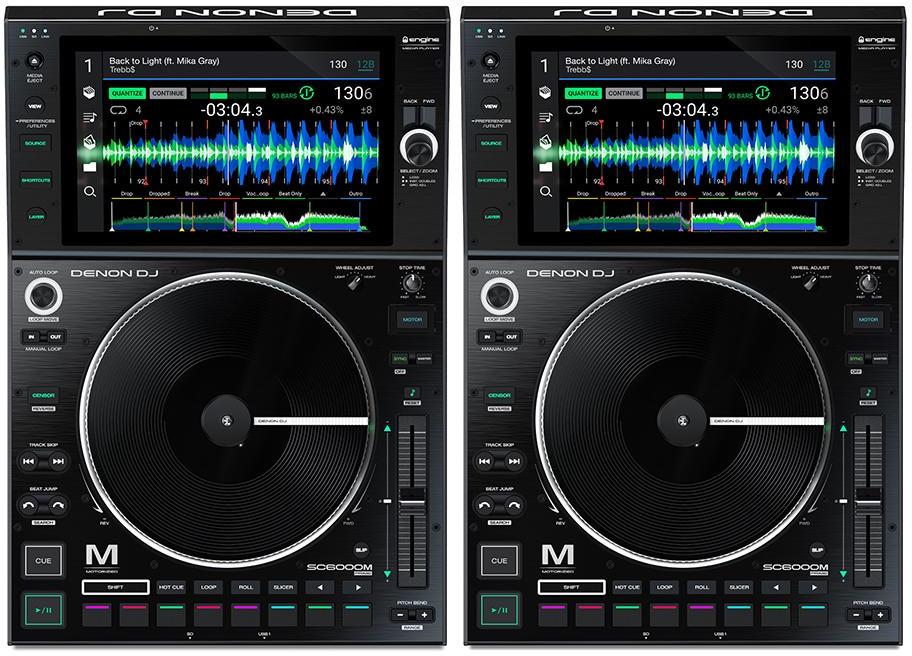Toggle Continue mode on right deck screen
Screen dimensions: 912x656
pyautogui.click(x=624, y=93)
